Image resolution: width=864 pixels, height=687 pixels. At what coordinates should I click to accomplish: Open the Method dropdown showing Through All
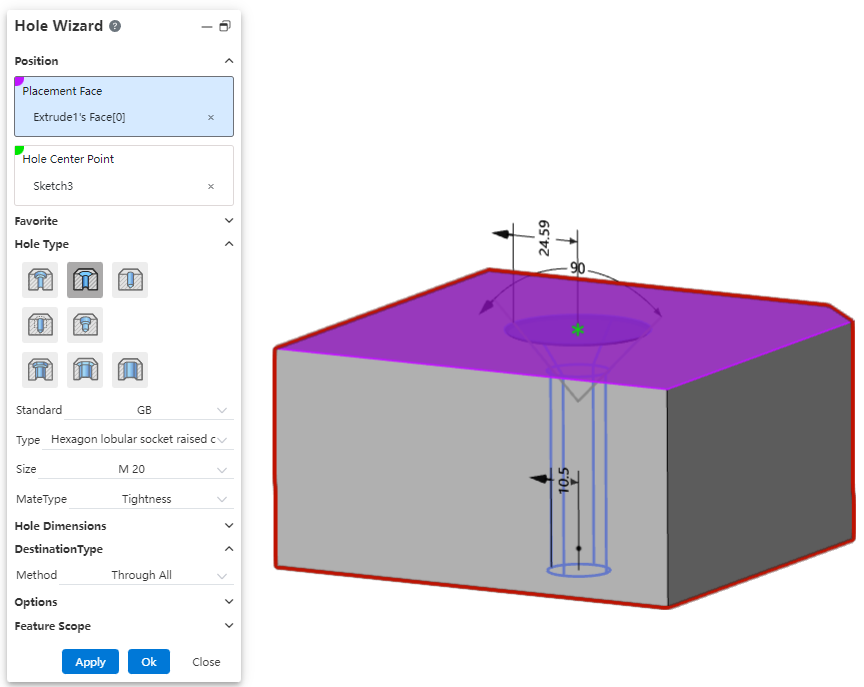tap(146, 575)
